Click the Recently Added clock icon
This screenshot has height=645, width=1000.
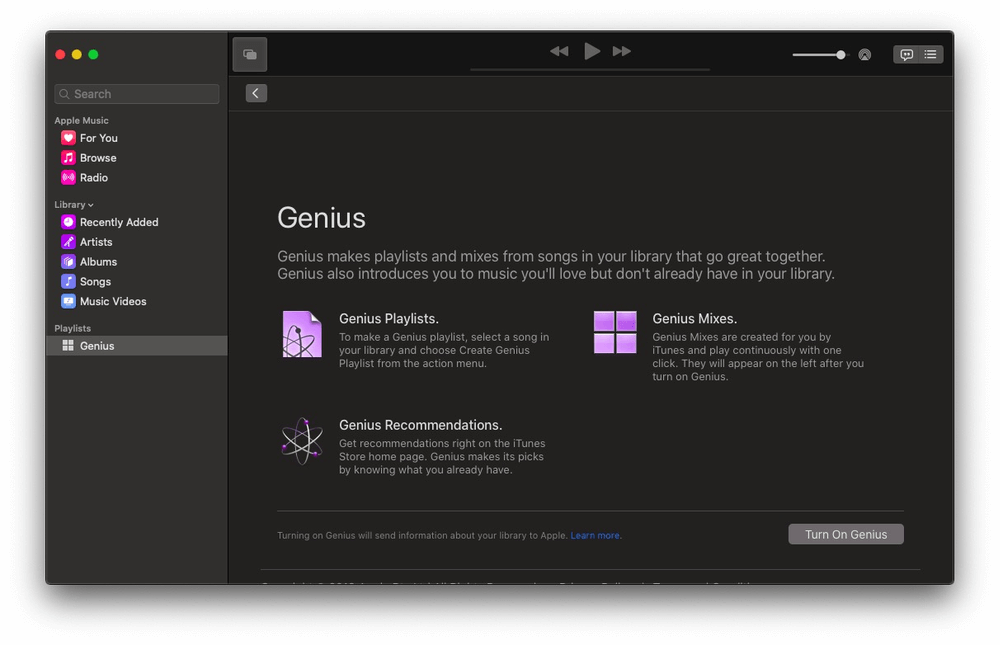coord(68,222)
